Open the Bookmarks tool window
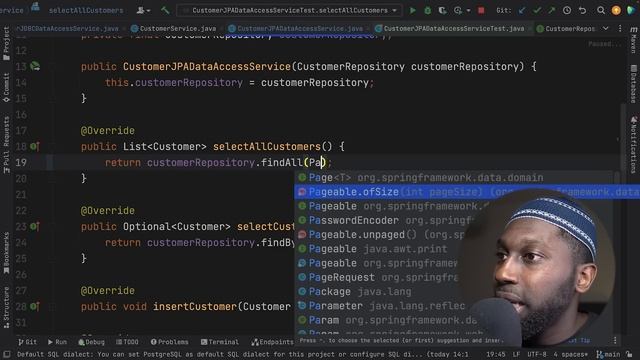Viewport: 640px width, 360px height. 6,253
